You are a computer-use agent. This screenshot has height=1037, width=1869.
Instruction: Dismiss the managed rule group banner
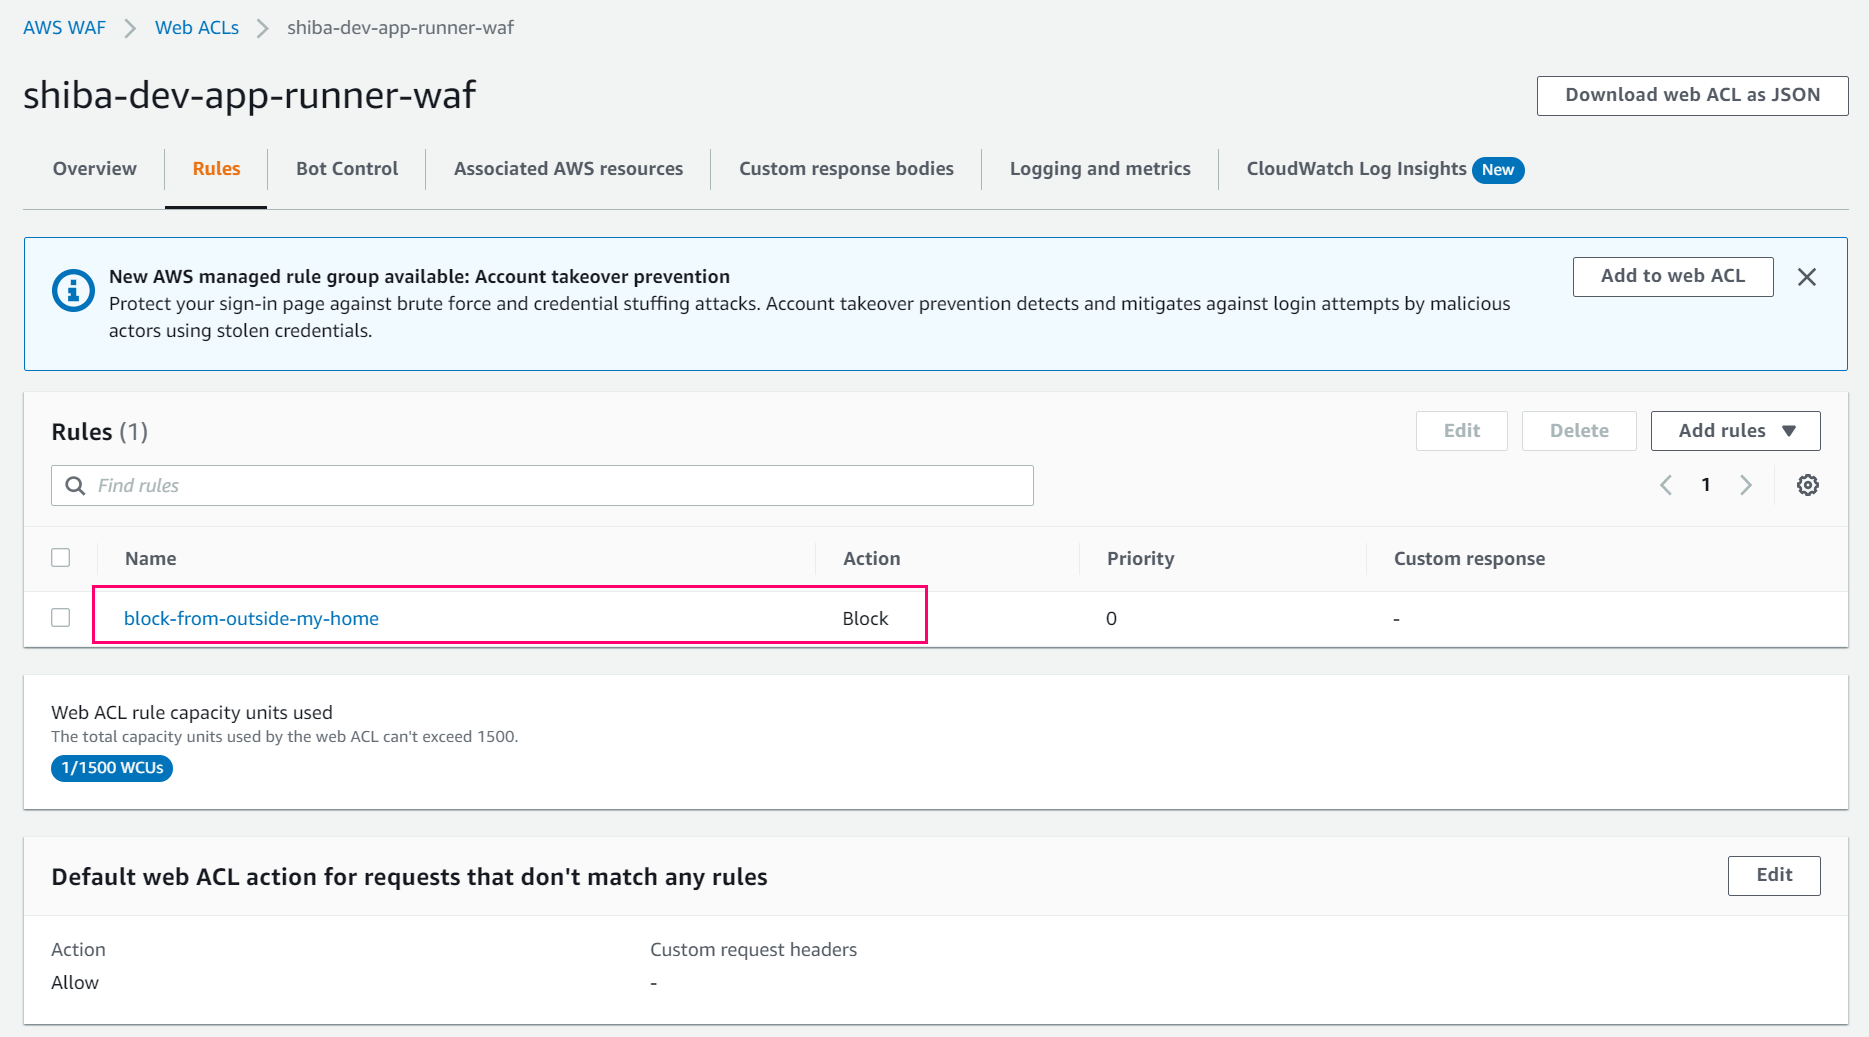click(x=1806, y=277)
